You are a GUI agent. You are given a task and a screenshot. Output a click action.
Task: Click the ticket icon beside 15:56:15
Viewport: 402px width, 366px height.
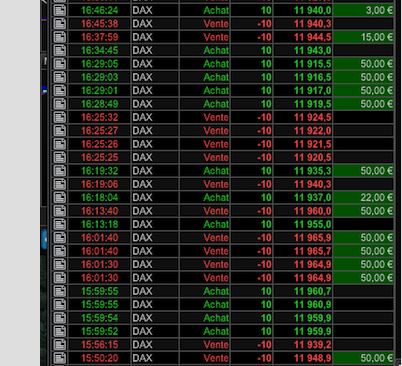60,345
